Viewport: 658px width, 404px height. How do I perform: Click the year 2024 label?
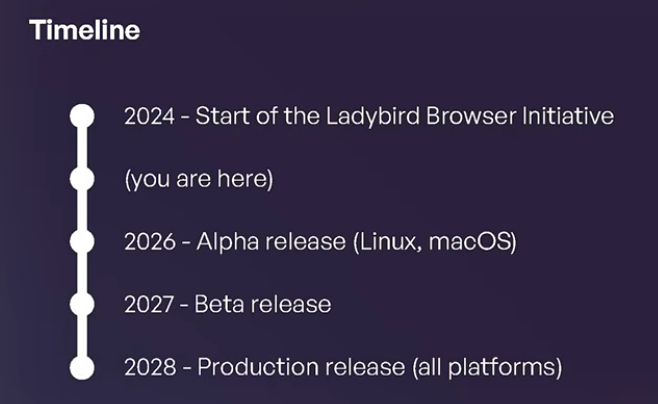coord(149,116)
